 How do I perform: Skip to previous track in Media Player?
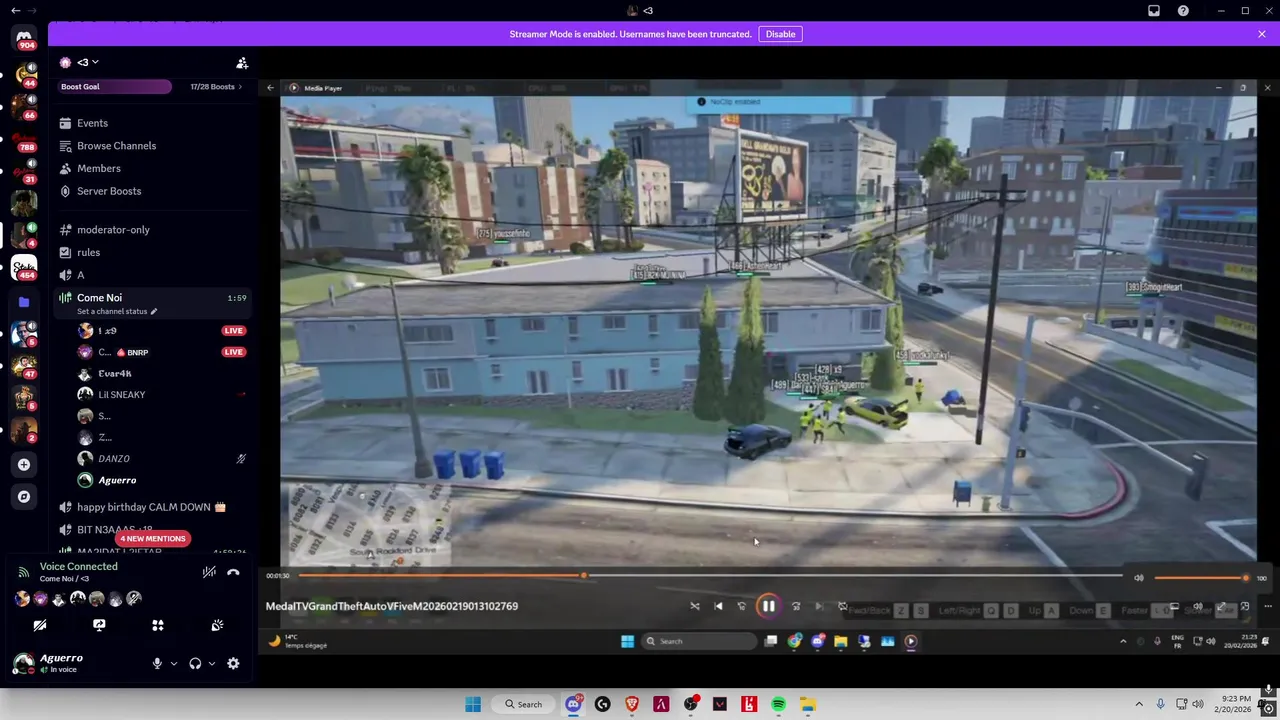click(718, 606)
